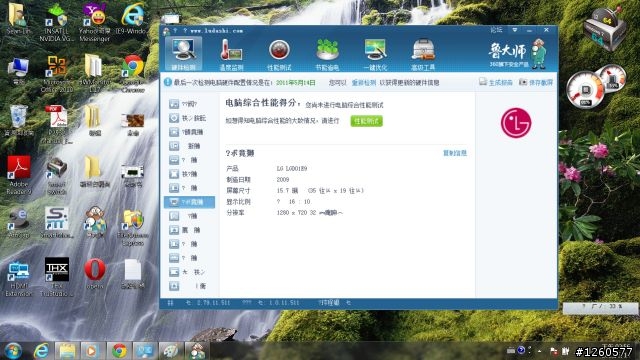Click the re-detect hardware link

pyautogui.click(x=364, y=82)
